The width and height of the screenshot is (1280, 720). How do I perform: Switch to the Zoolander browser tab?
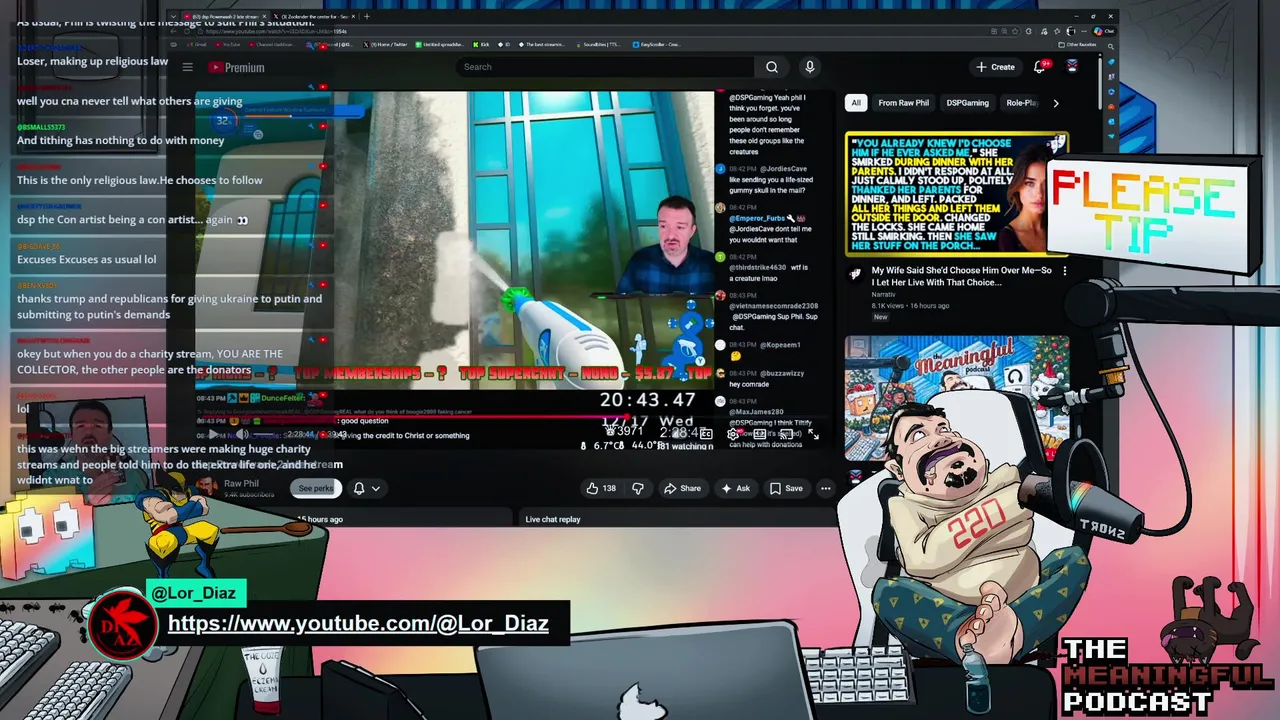coord(315,16)
